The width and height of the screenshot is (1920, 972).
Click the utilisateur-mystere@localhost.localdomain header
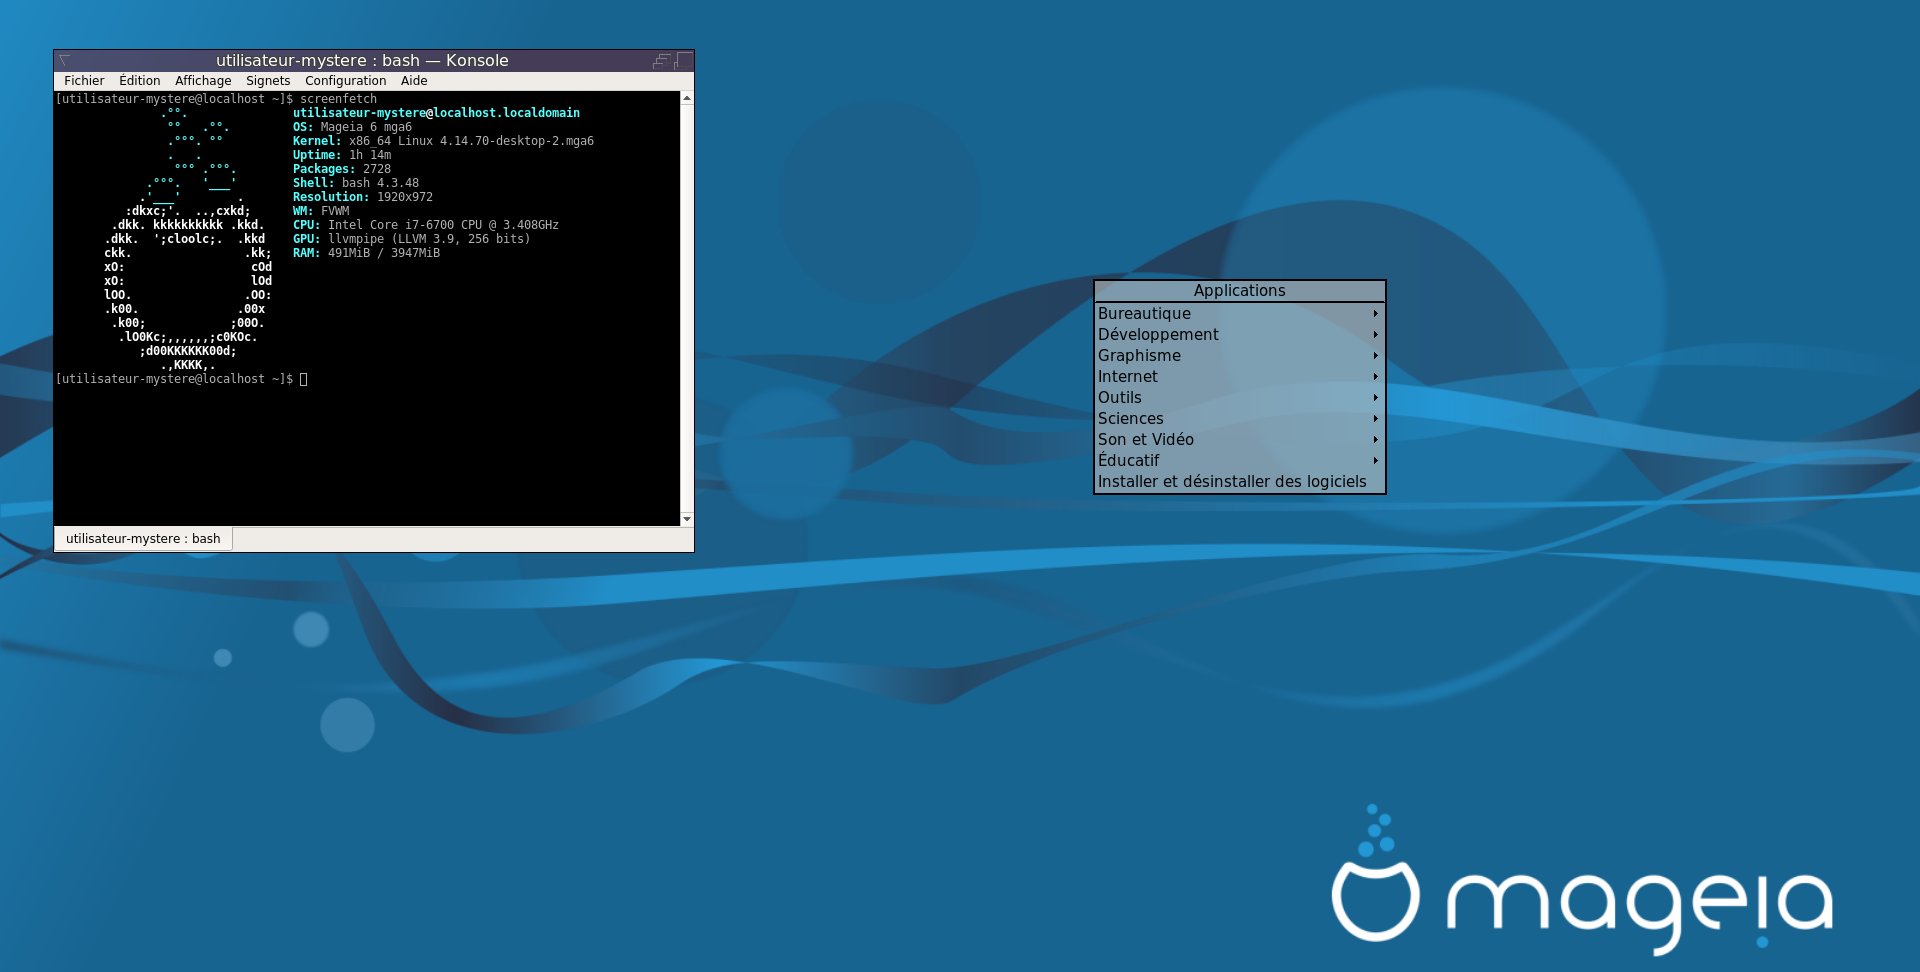coord(436,113)
